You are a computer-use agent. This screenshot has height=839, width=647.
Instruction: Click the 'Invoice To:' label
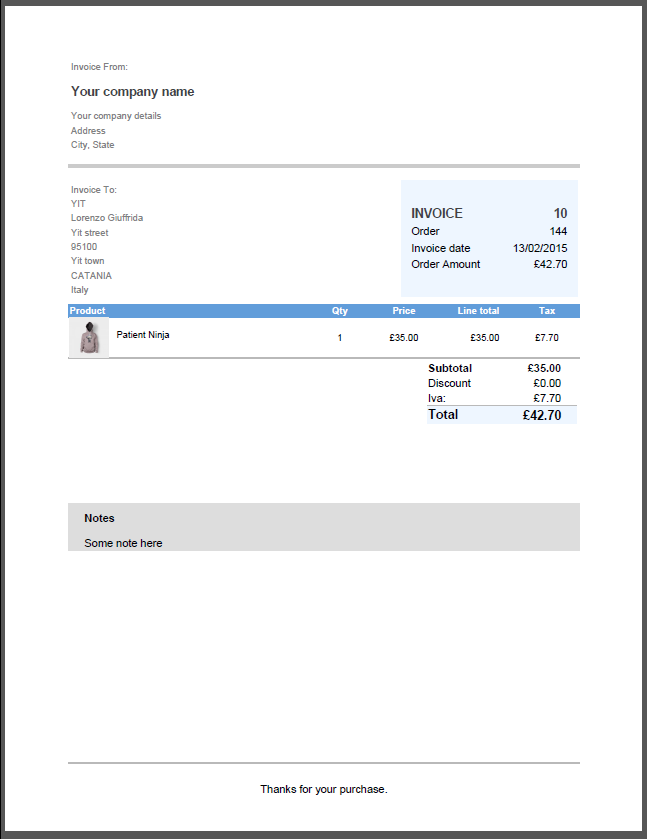(94, 189)
